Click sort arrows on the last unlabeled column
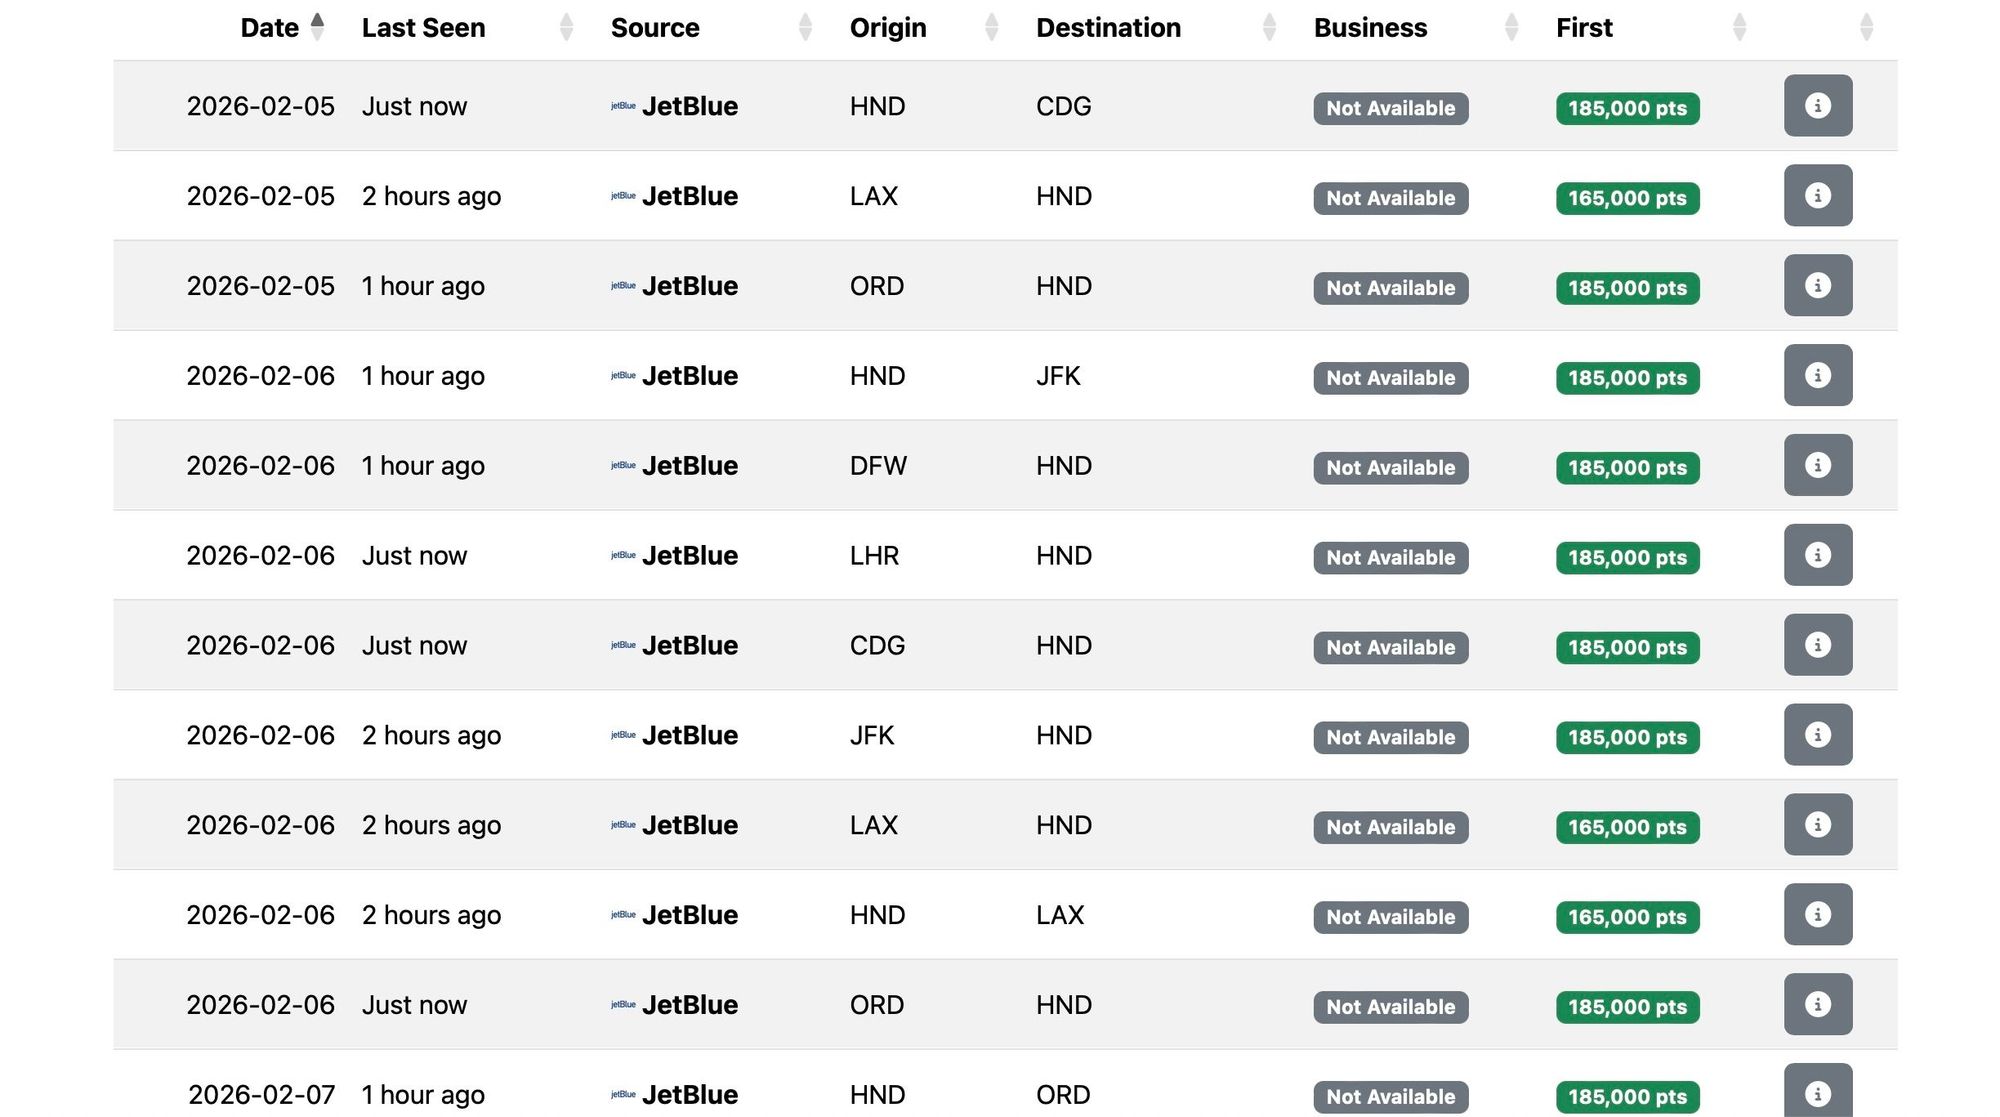This screenshot has width=2000, height=1117. [1866, 28]
